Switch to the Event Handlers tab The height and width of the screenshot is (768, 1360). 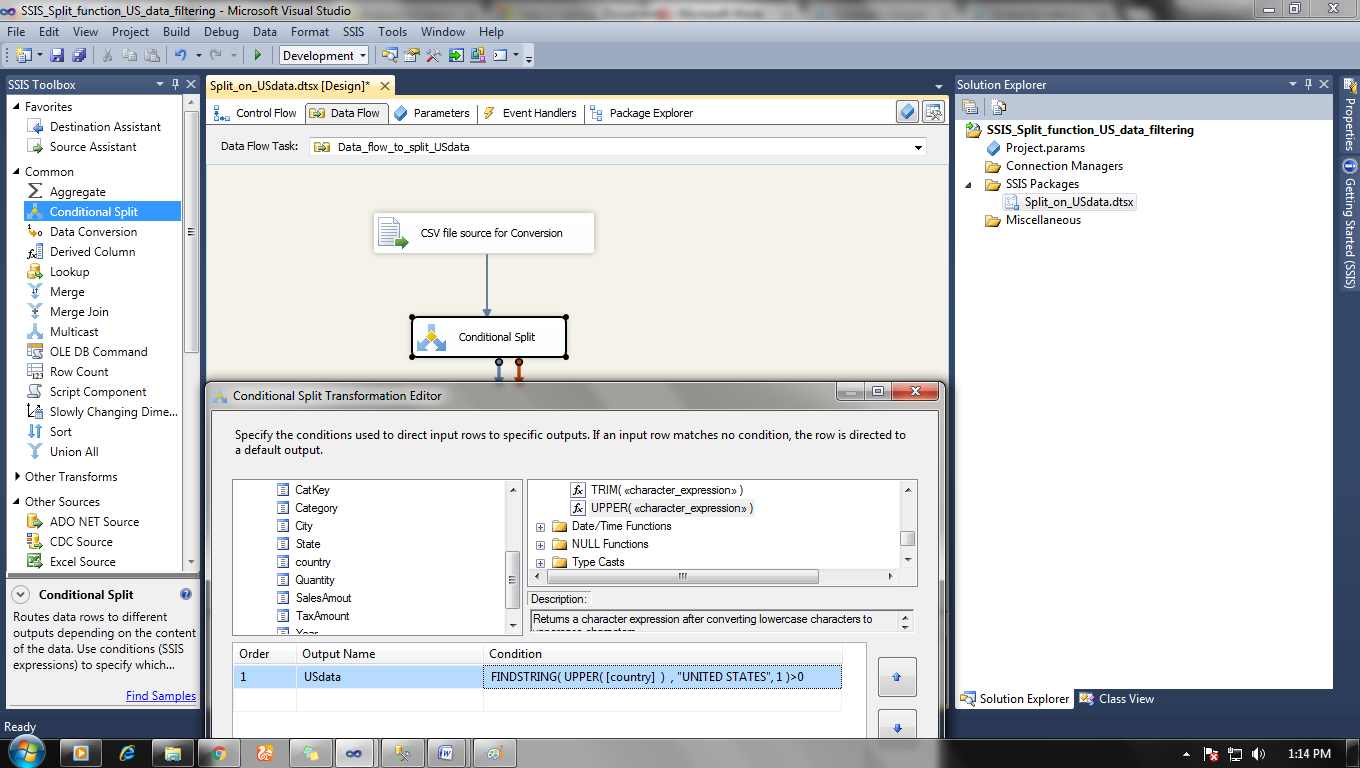[x=530, y=113]
